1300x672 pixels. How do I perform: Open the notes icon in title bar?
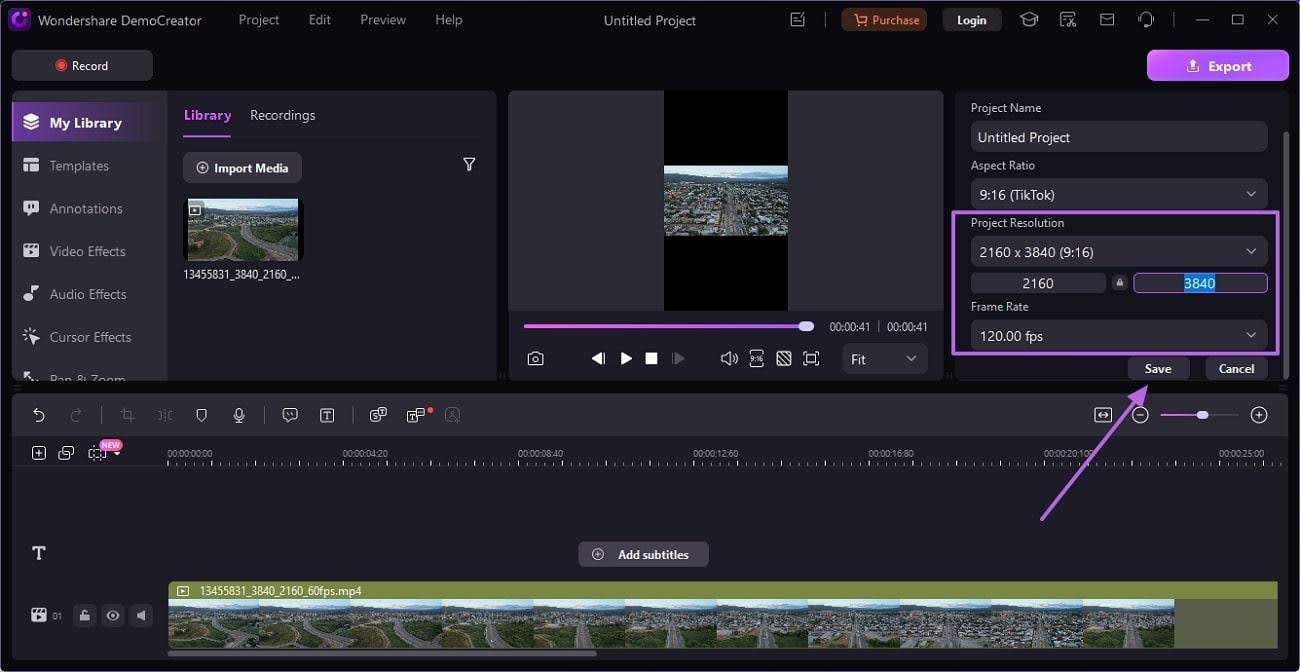[797, 20]
